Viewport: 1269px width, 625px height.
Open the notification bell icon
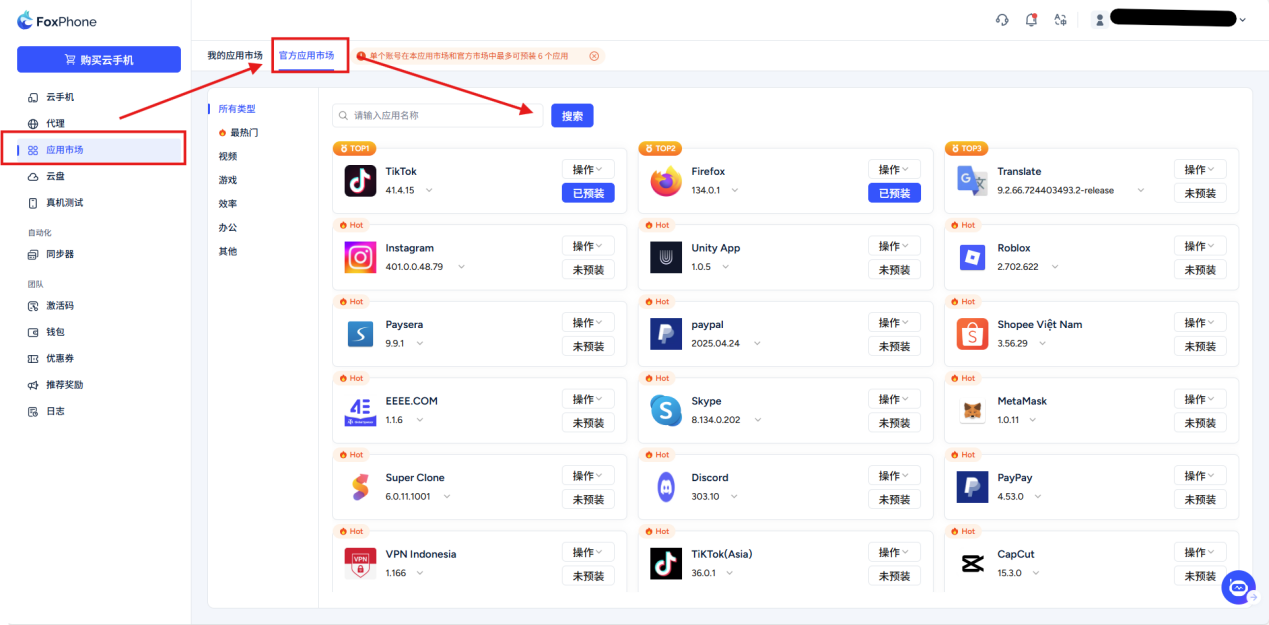point(1031,20)
